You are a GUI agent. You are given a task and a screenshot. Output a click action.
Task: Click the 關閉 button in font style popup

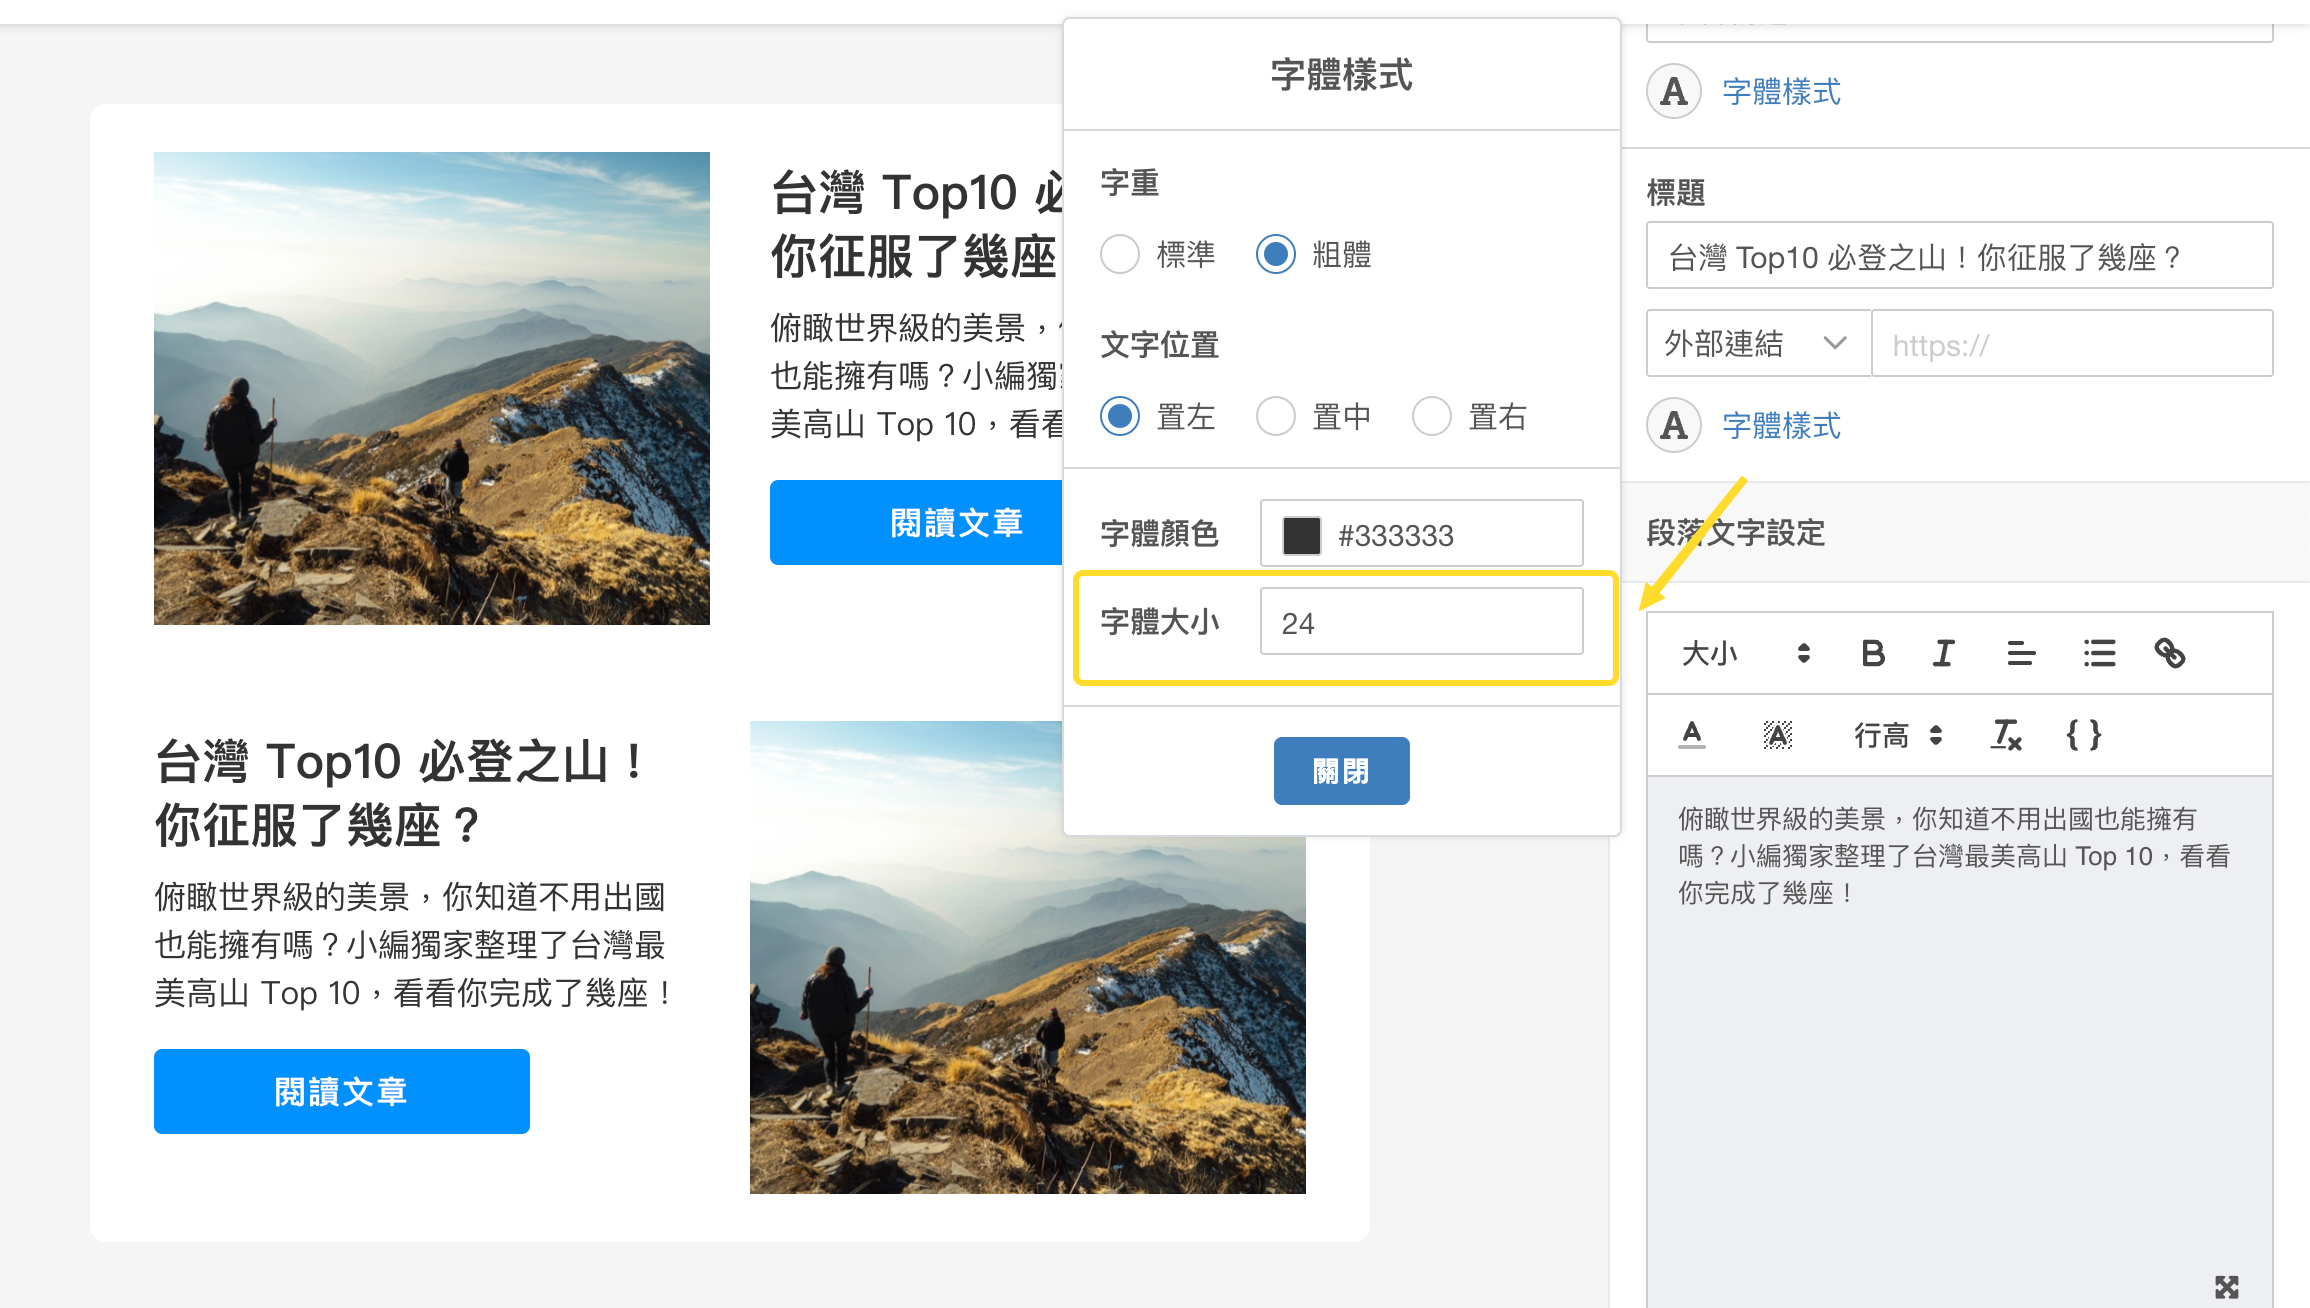[x=1341, y=771]
